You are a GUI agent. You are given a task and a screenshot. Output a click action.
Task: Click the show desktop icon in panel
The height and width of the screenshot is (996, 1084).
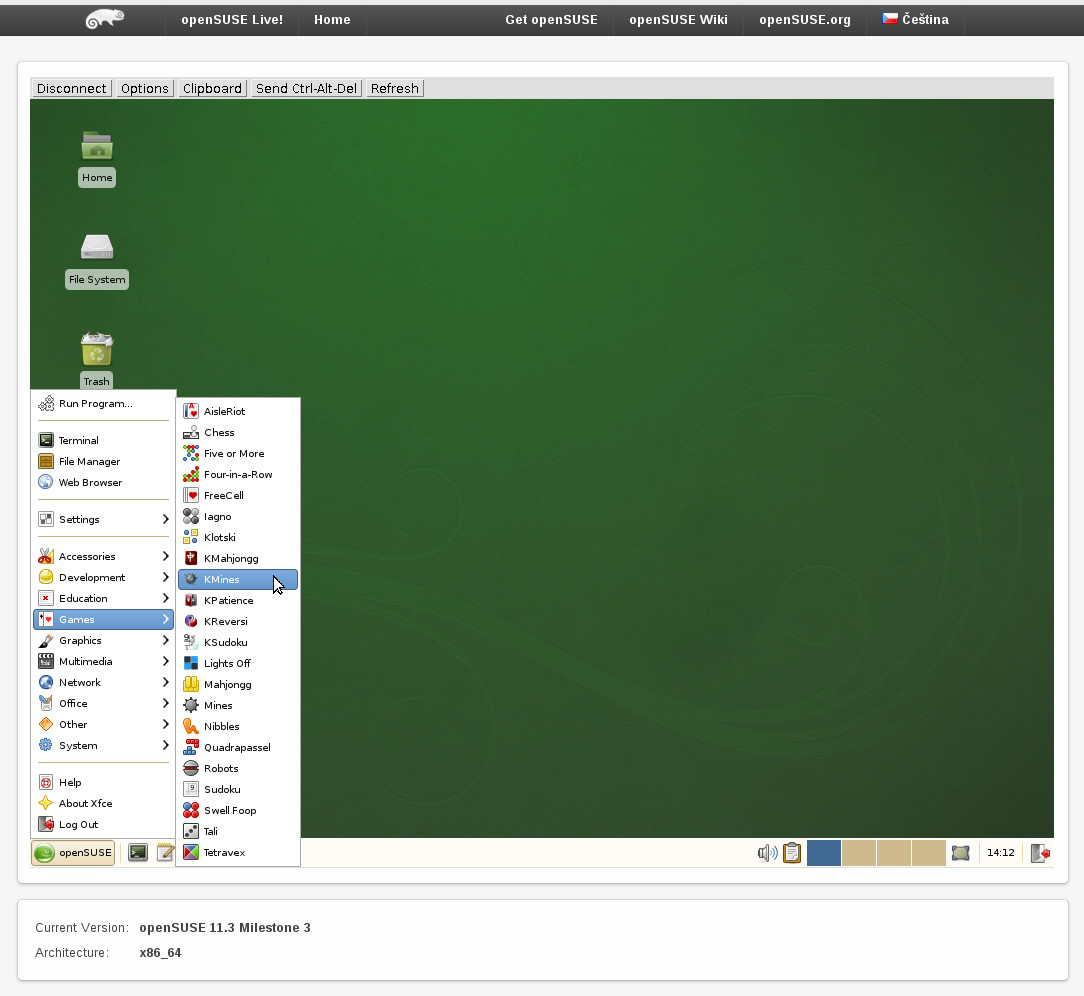[961, 853]
